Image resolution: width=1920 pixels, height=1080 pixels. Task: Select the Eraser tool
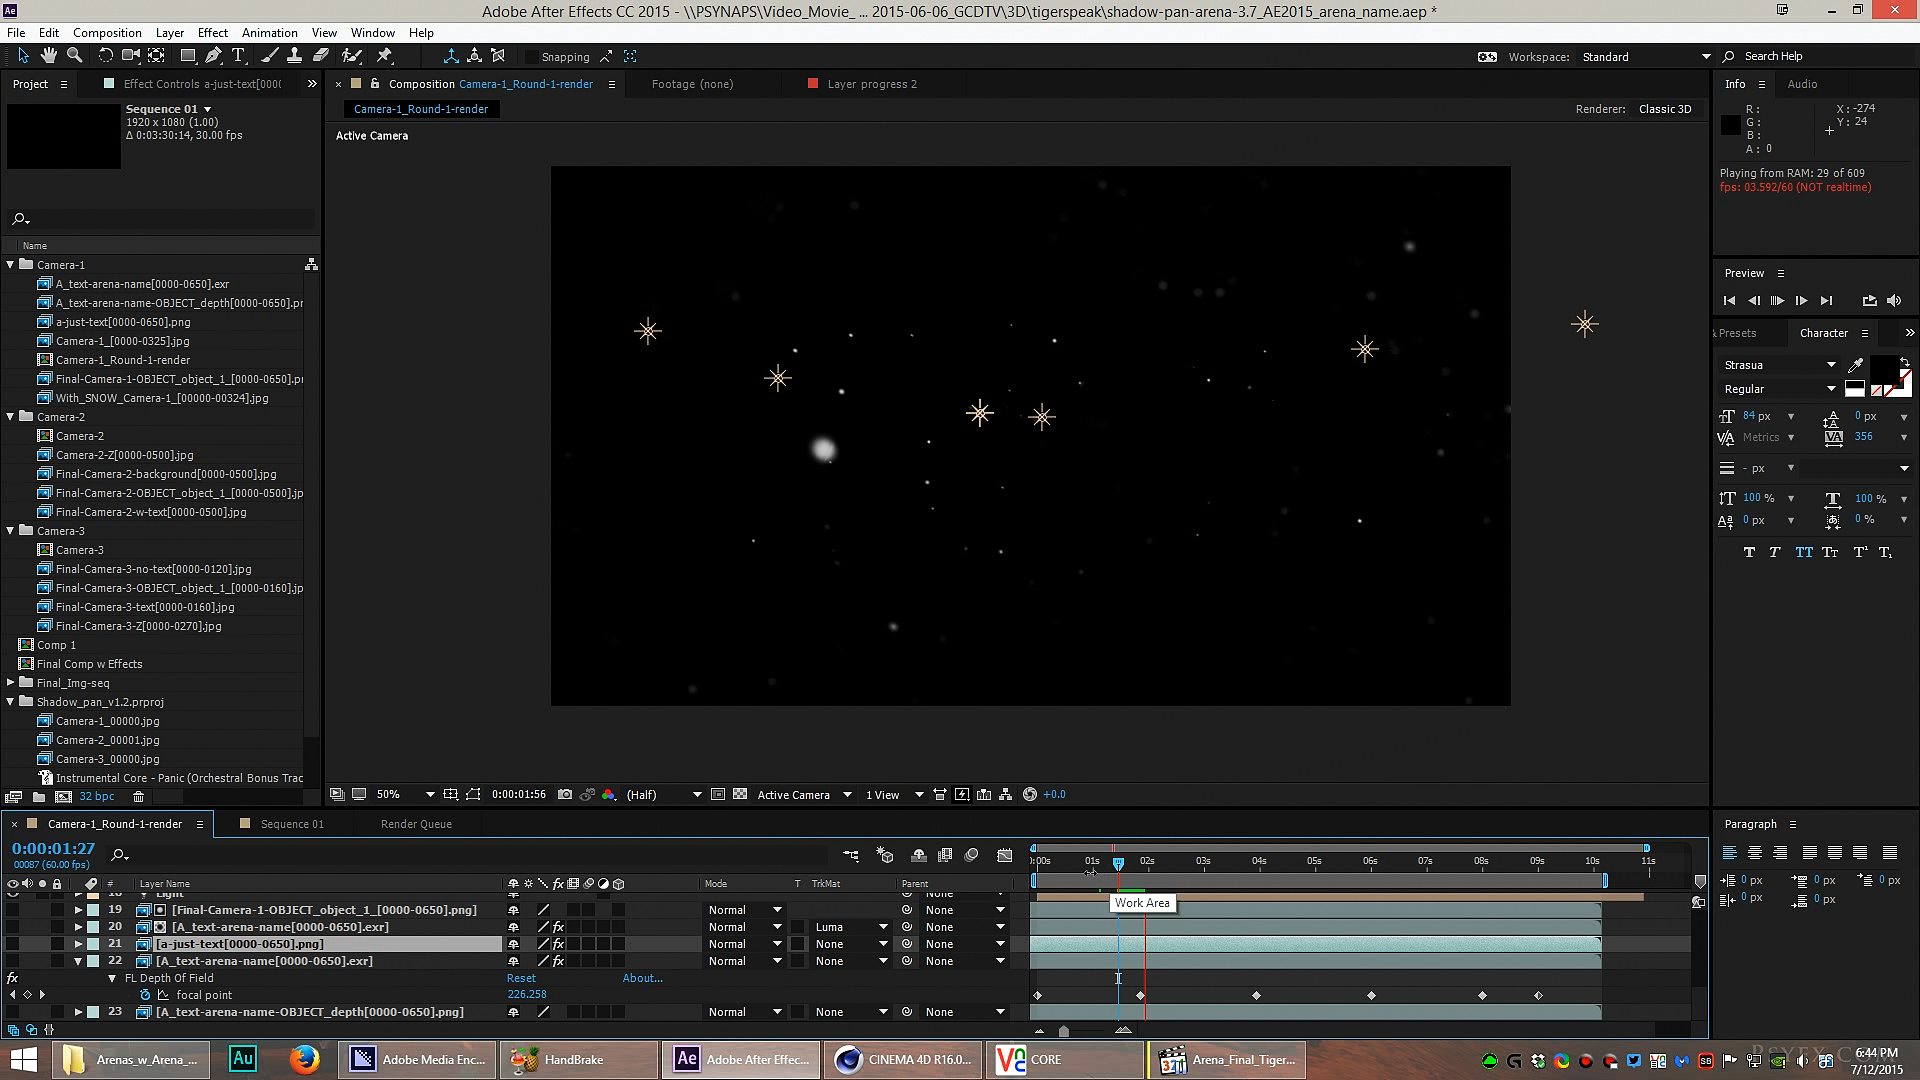coord(321,56)
